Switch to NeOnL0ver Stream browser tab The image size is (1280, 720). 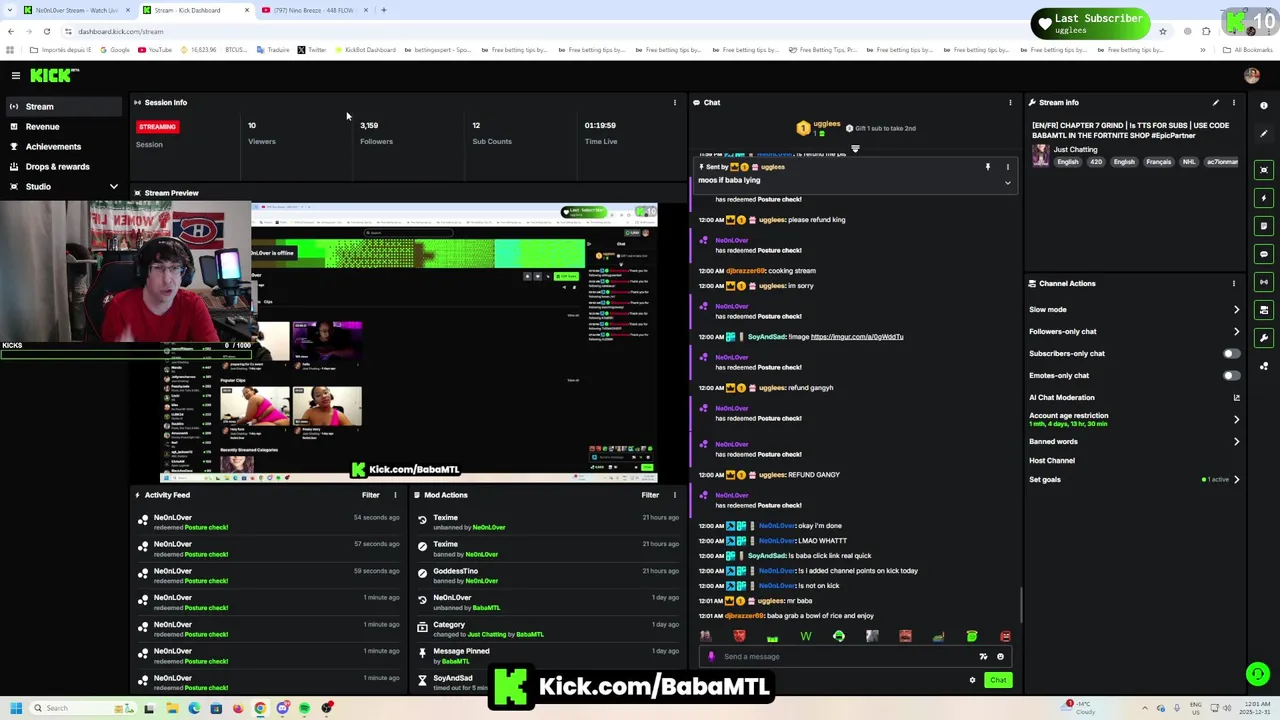[75, 10]
